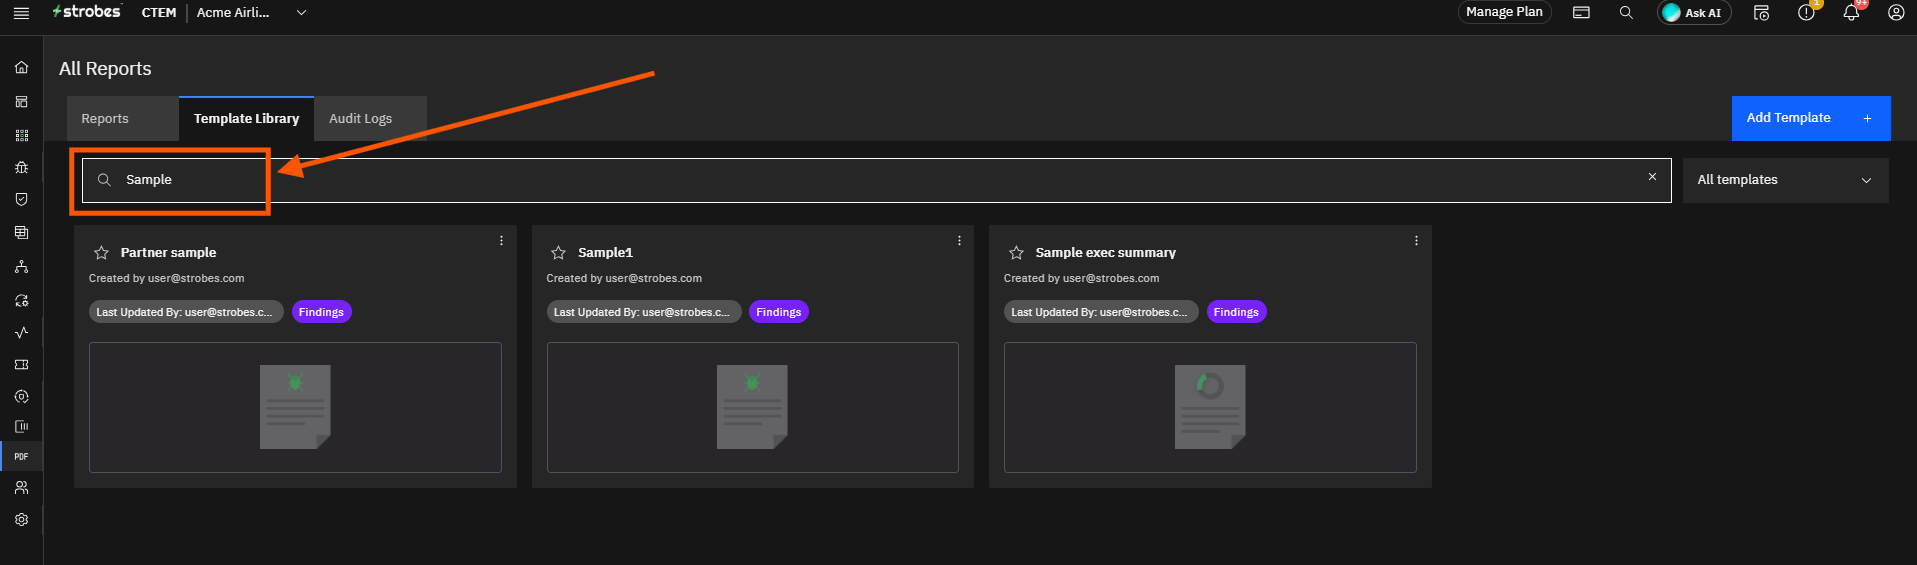Click the All Reports heading

(x=105, y=69)
